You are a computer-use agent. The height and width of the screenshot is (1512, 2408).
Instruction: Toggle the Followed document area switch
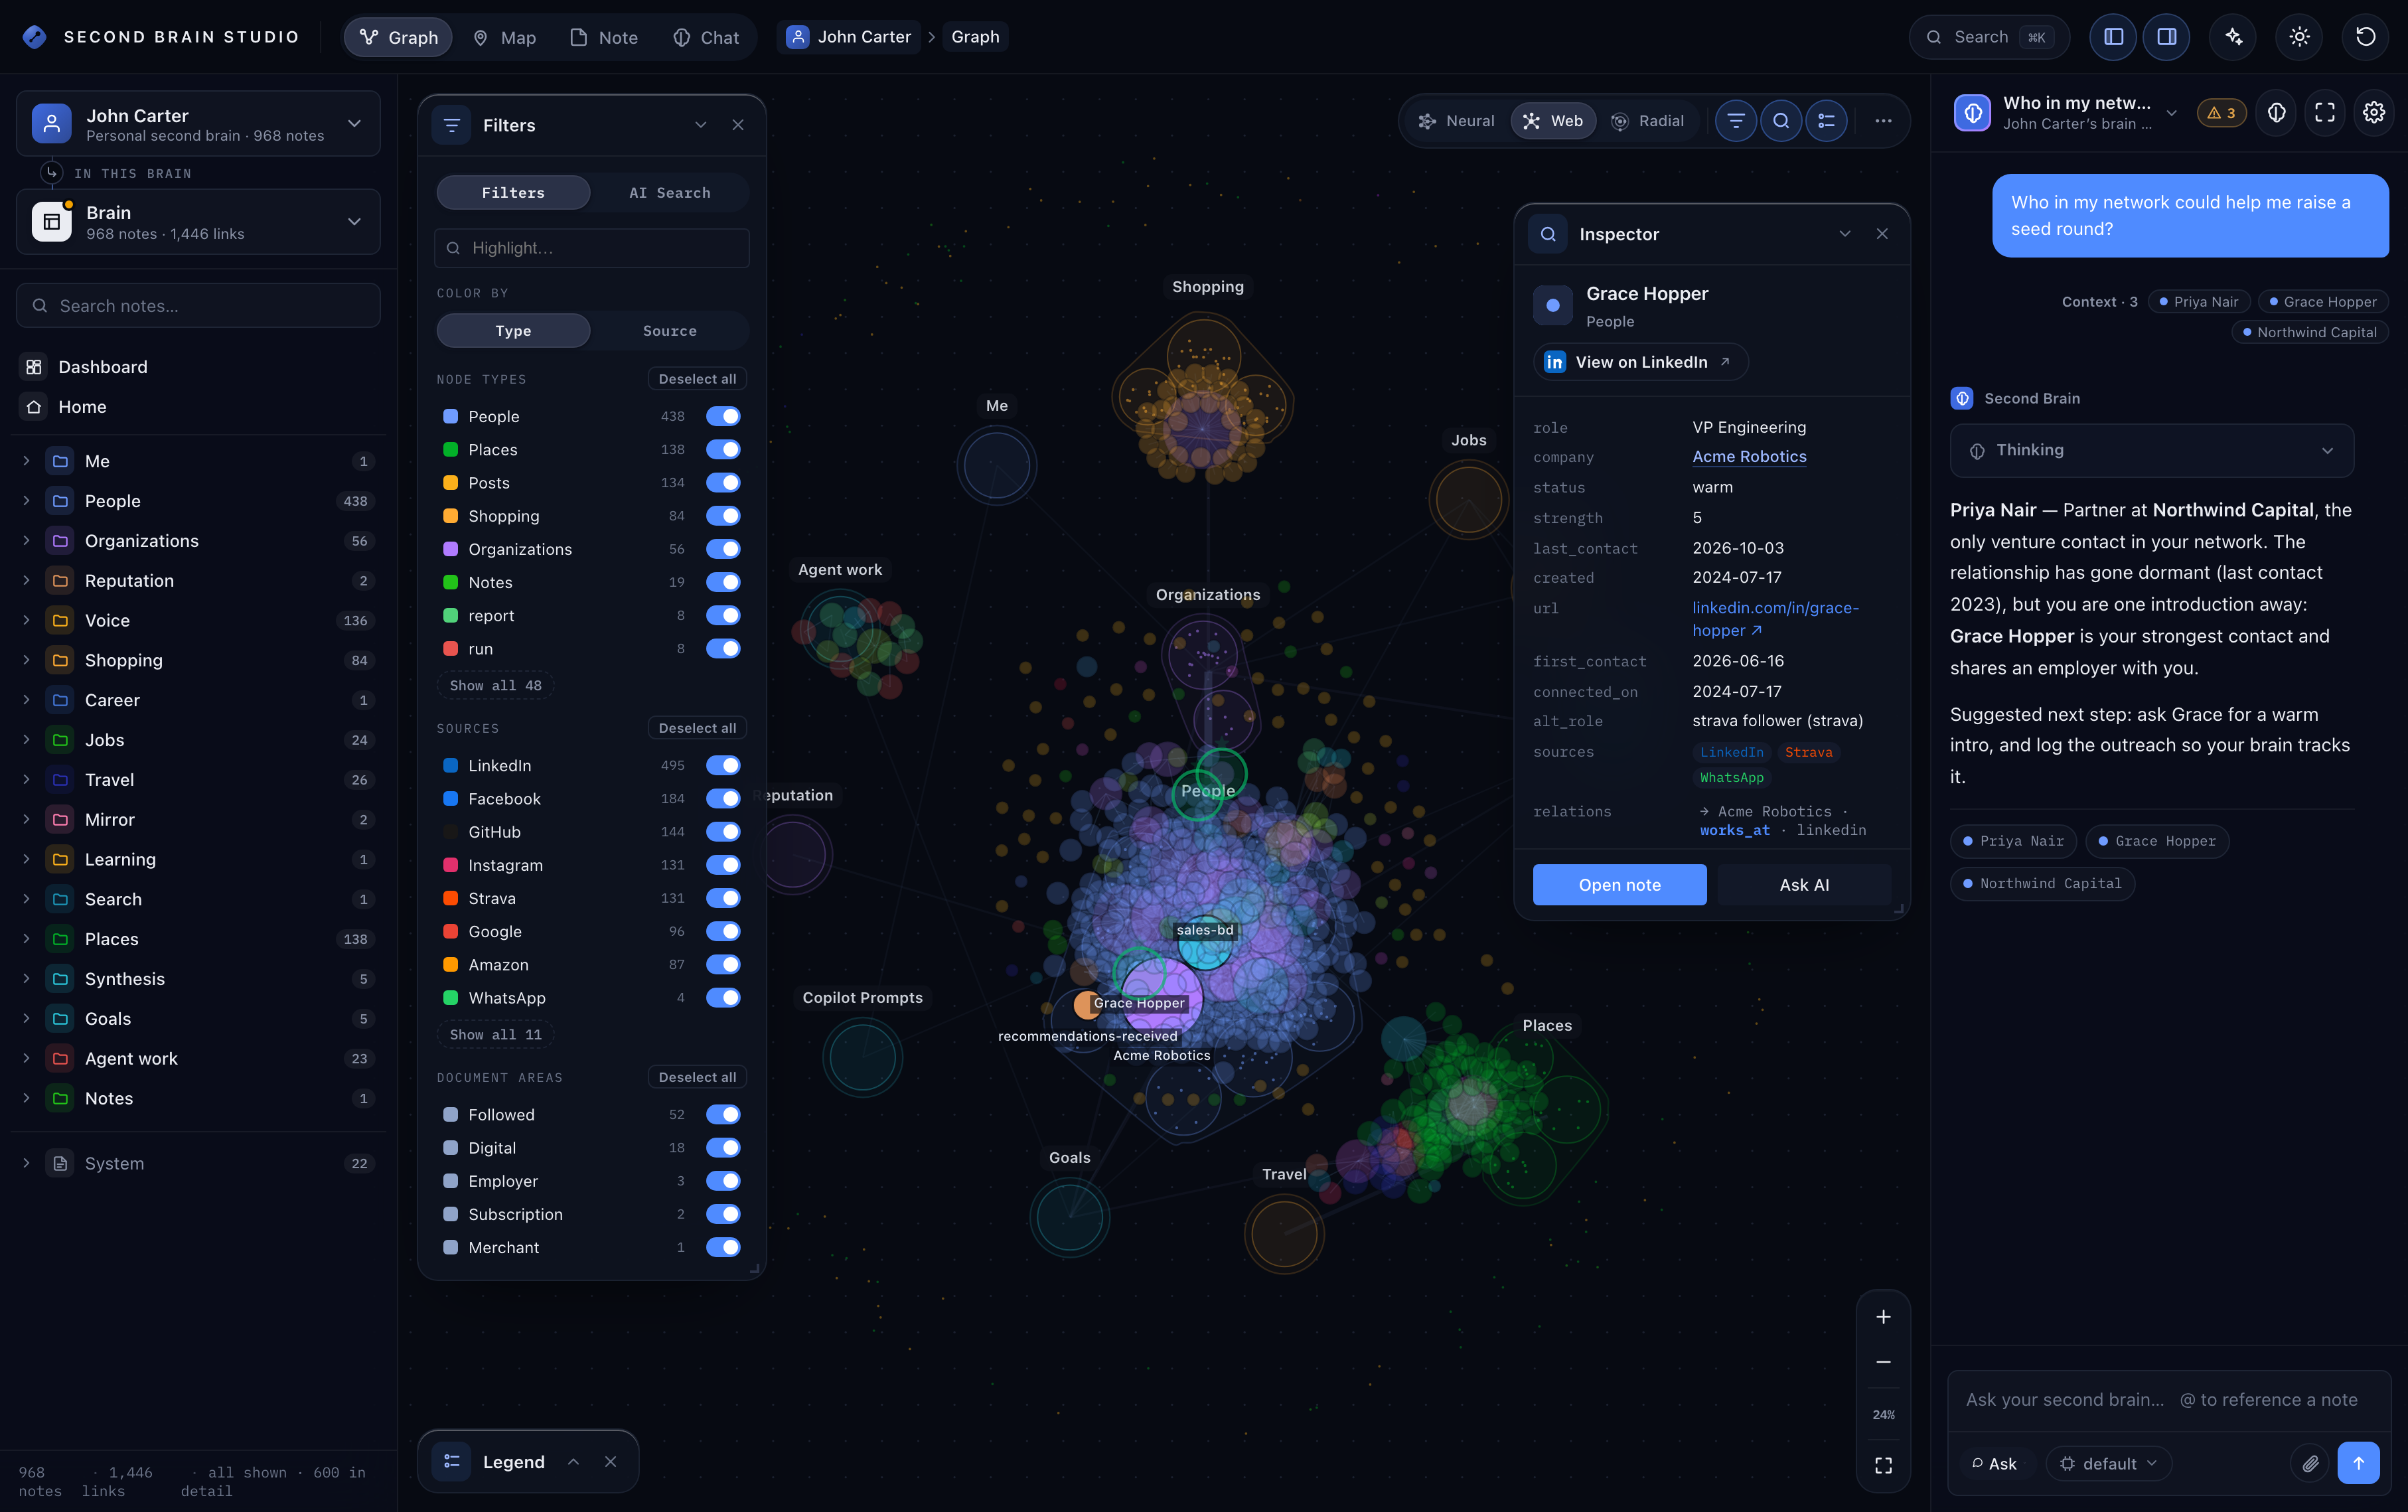tap(723, 1114)
